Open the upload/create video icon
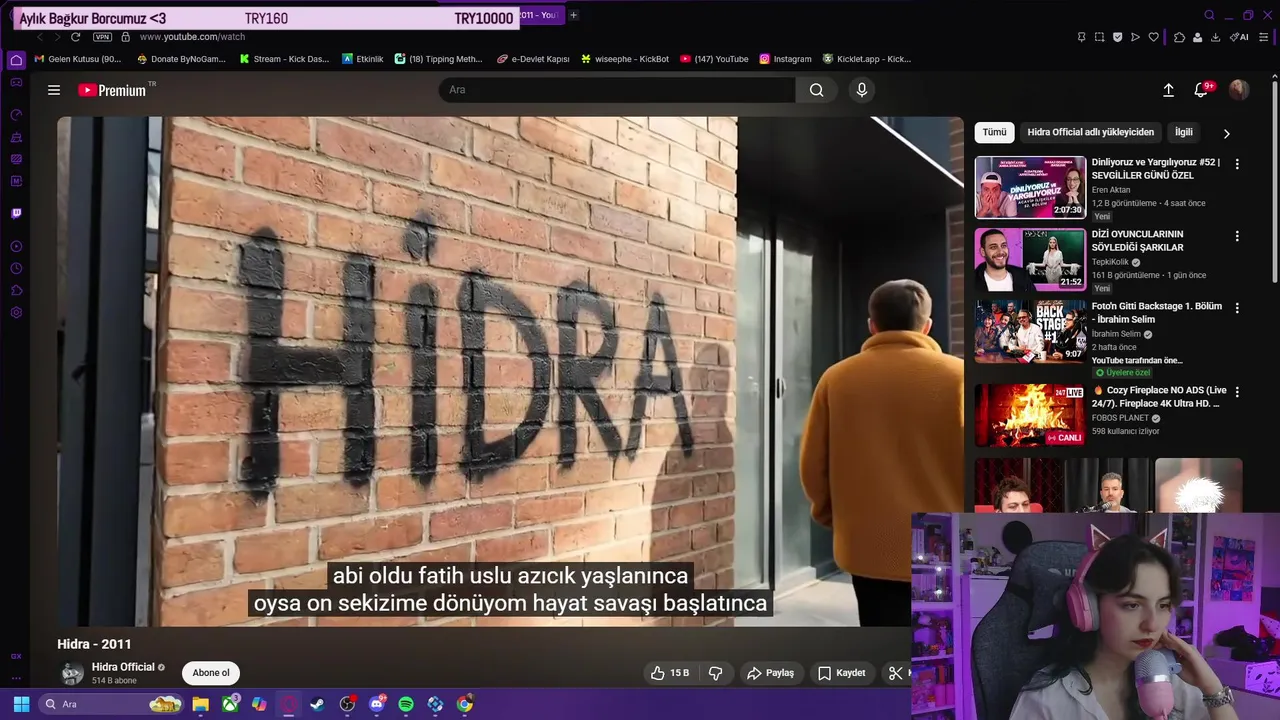This screenshot has height=720, width=1280. point(1168,90)
